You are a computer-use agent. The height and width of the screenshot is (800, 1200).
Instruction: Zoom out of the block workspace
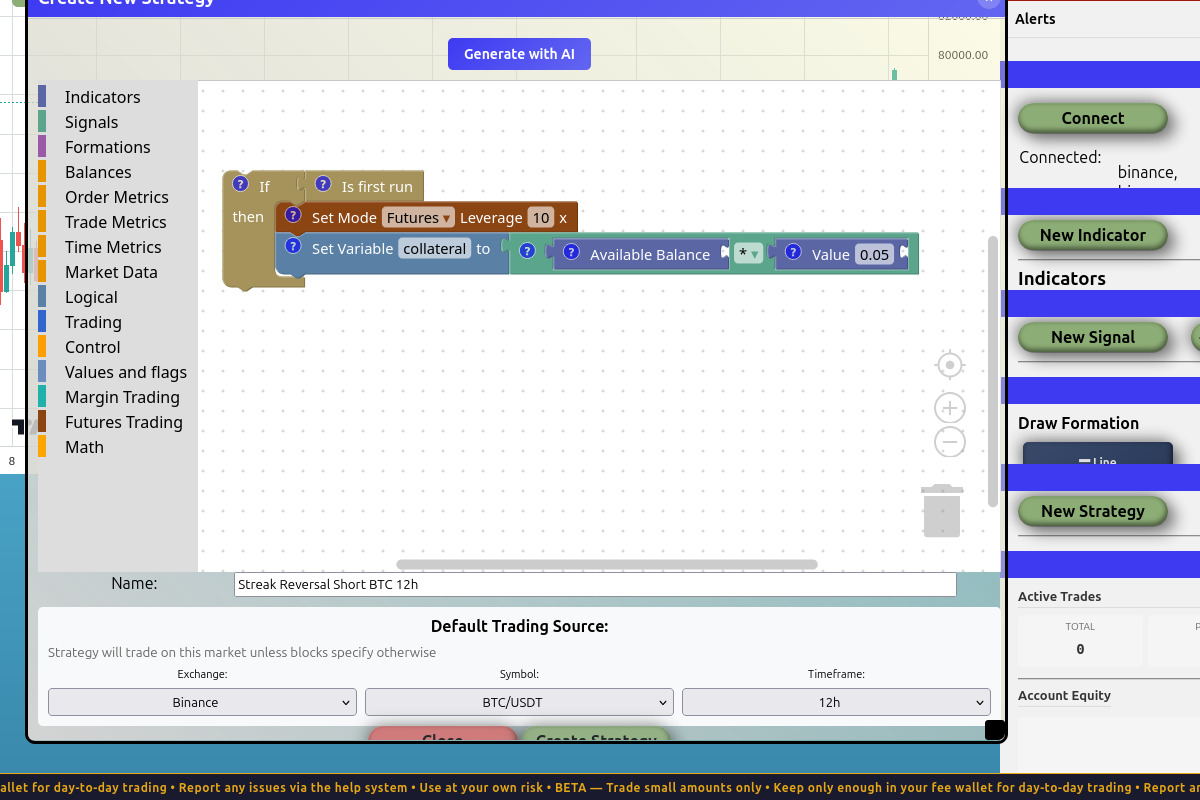coord(950,442)
